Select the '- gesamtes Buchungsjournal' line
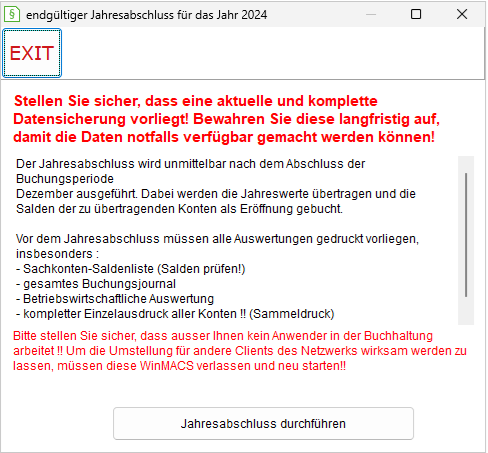The width and height of the screenshot is (488, 453). click(96, 284)
